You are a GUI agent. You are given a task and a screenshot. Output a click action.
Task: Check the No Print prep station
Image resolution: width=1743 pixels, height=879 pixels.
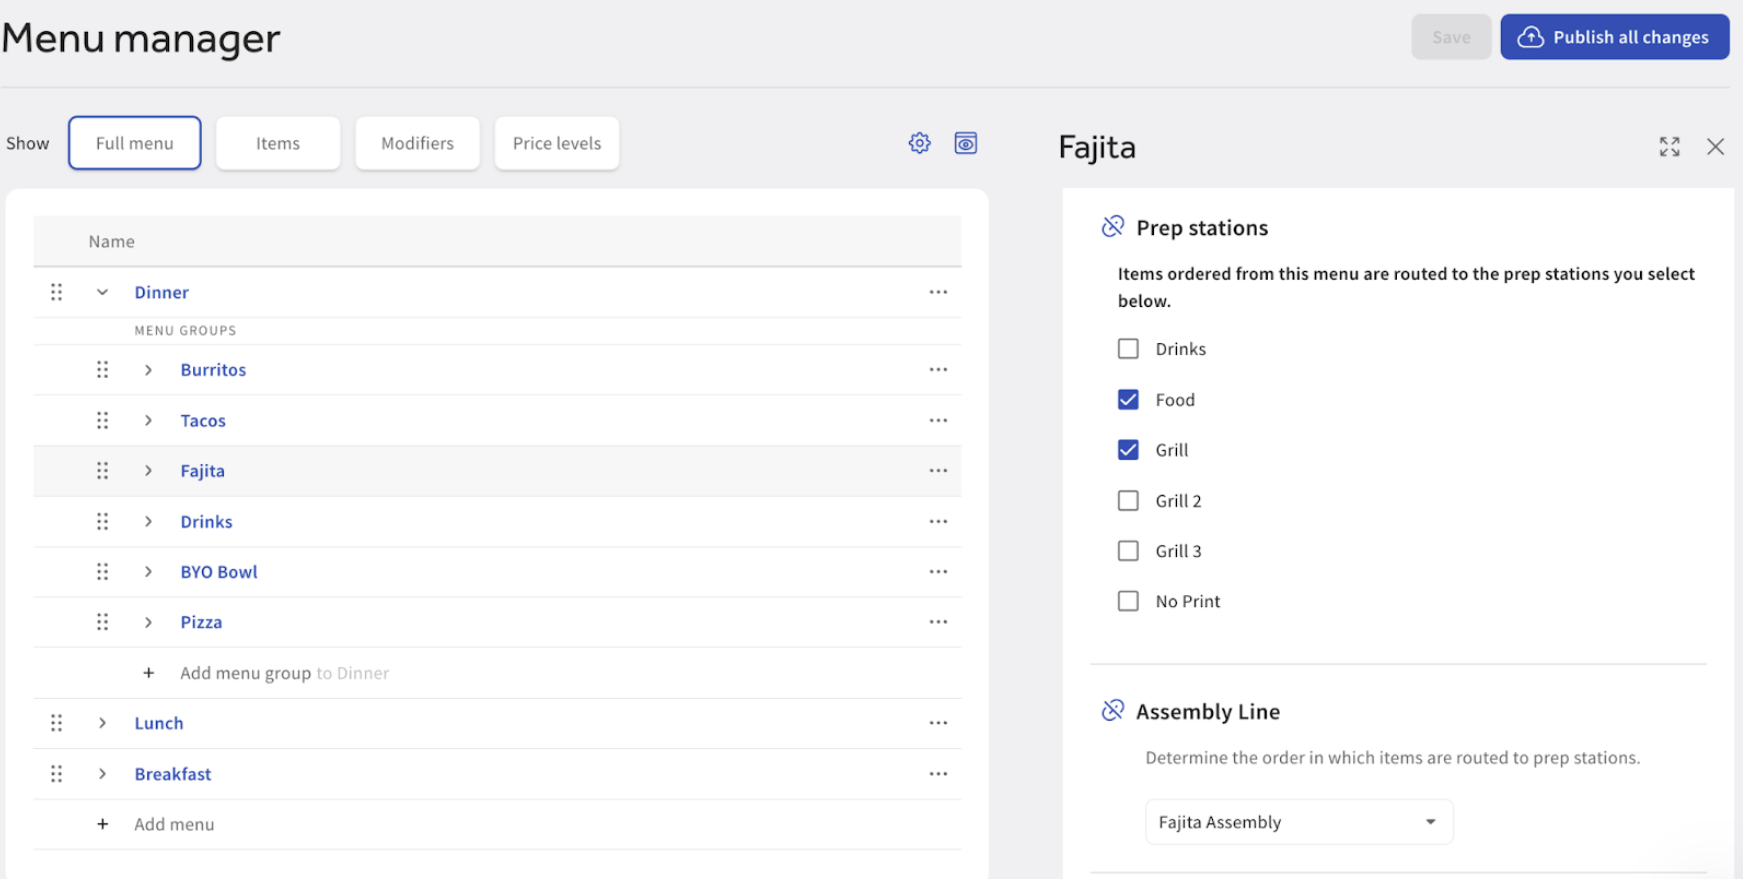click(x=1128, y=601)
